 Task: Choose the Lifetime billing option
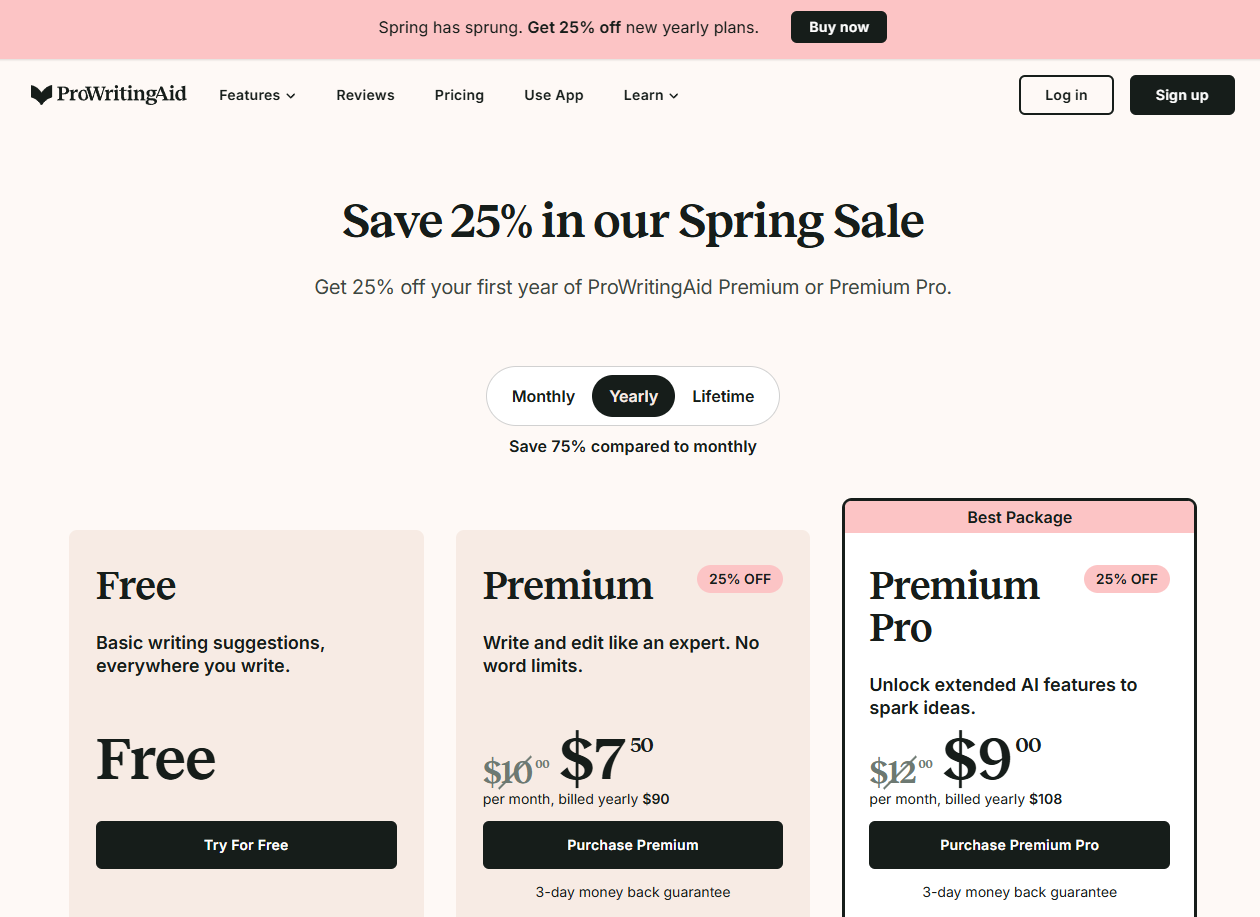(723, 396)
